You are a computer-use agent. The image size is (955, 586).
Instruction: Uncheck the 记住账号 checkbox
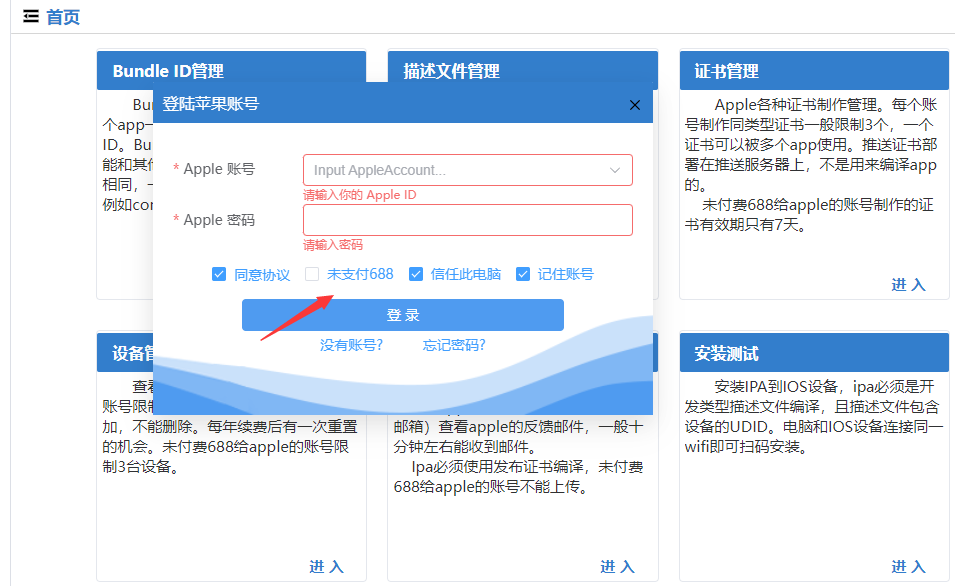pos(523,274)
